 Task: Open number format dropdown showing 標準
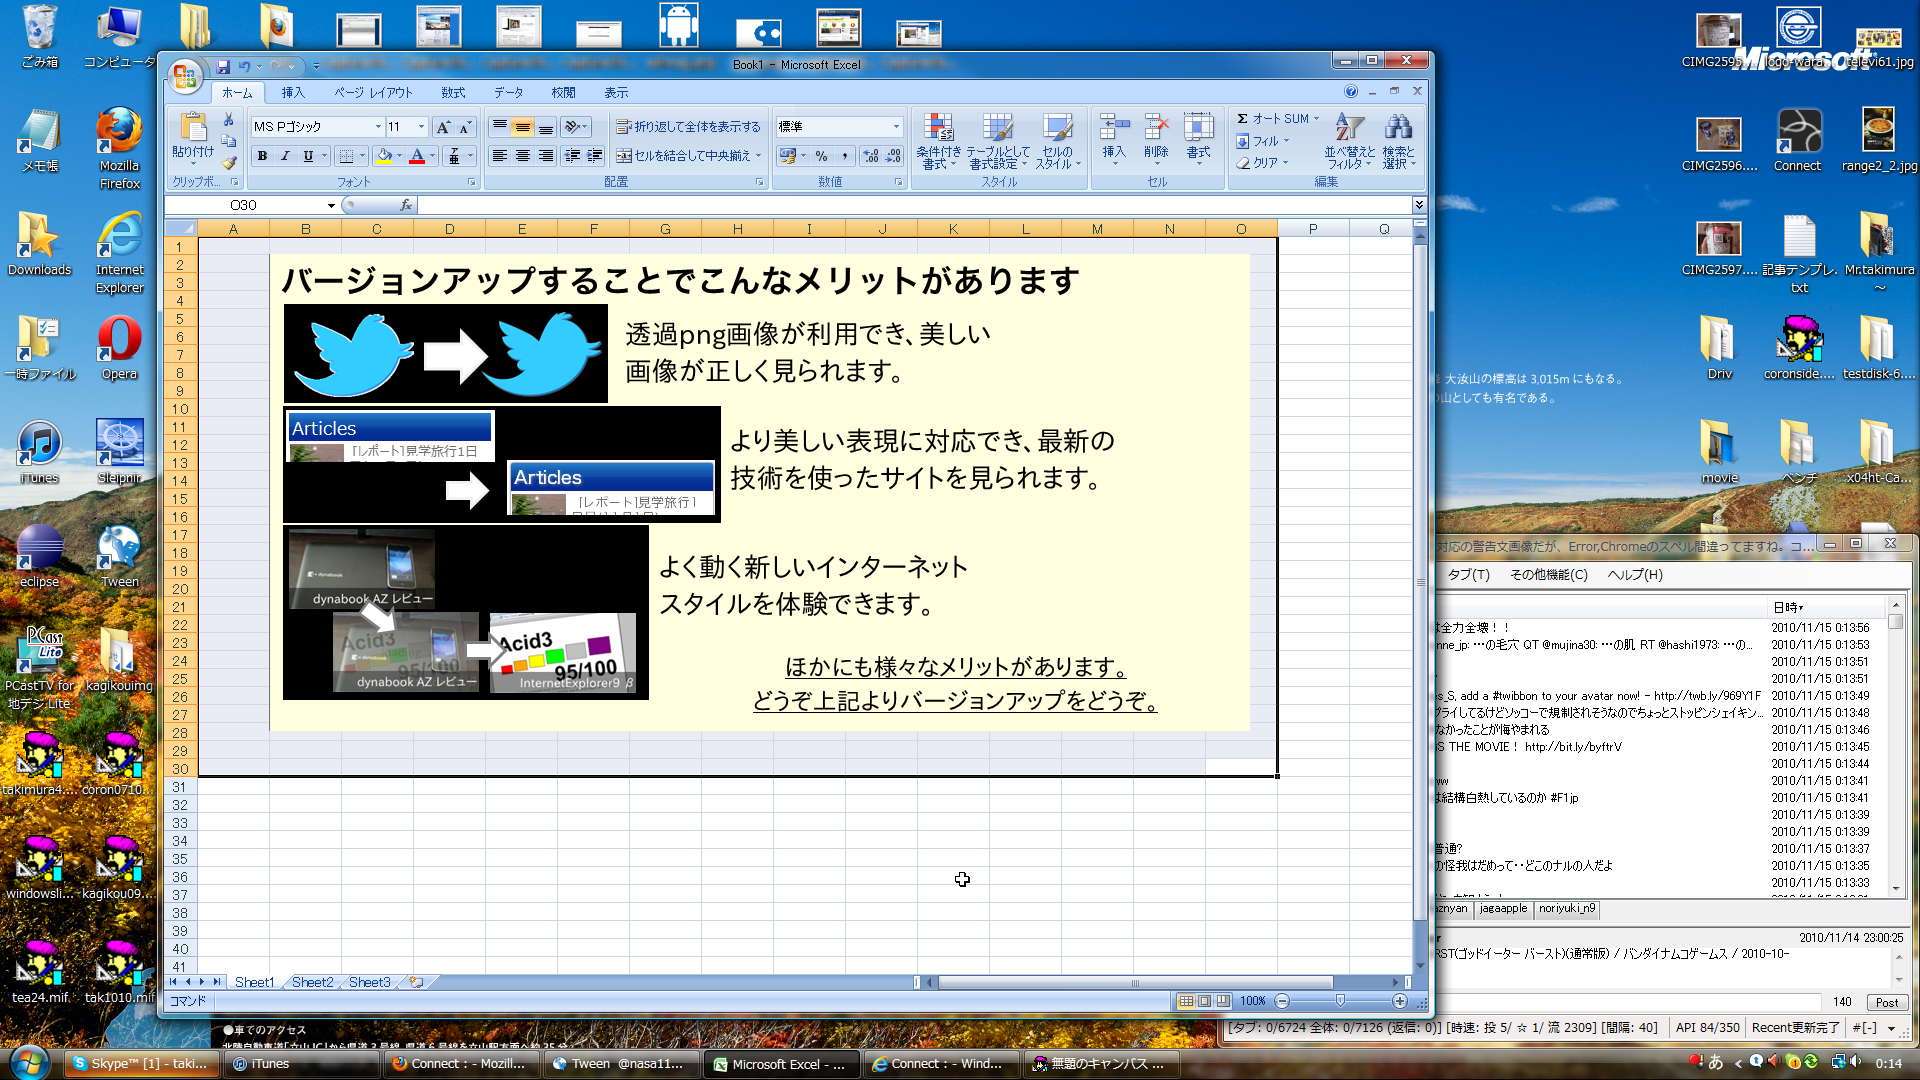896,127
